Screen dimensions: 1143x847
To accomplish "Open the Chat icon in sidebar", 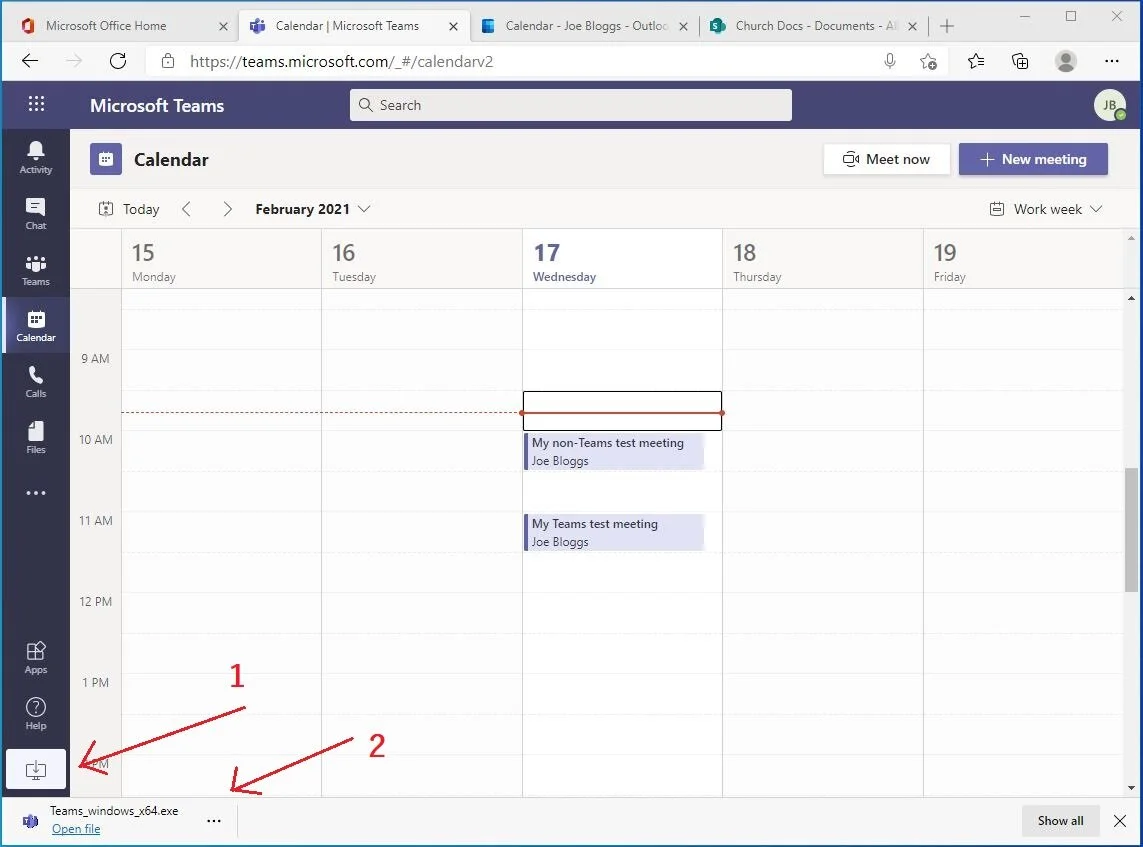I will click(x=36, y=214).
